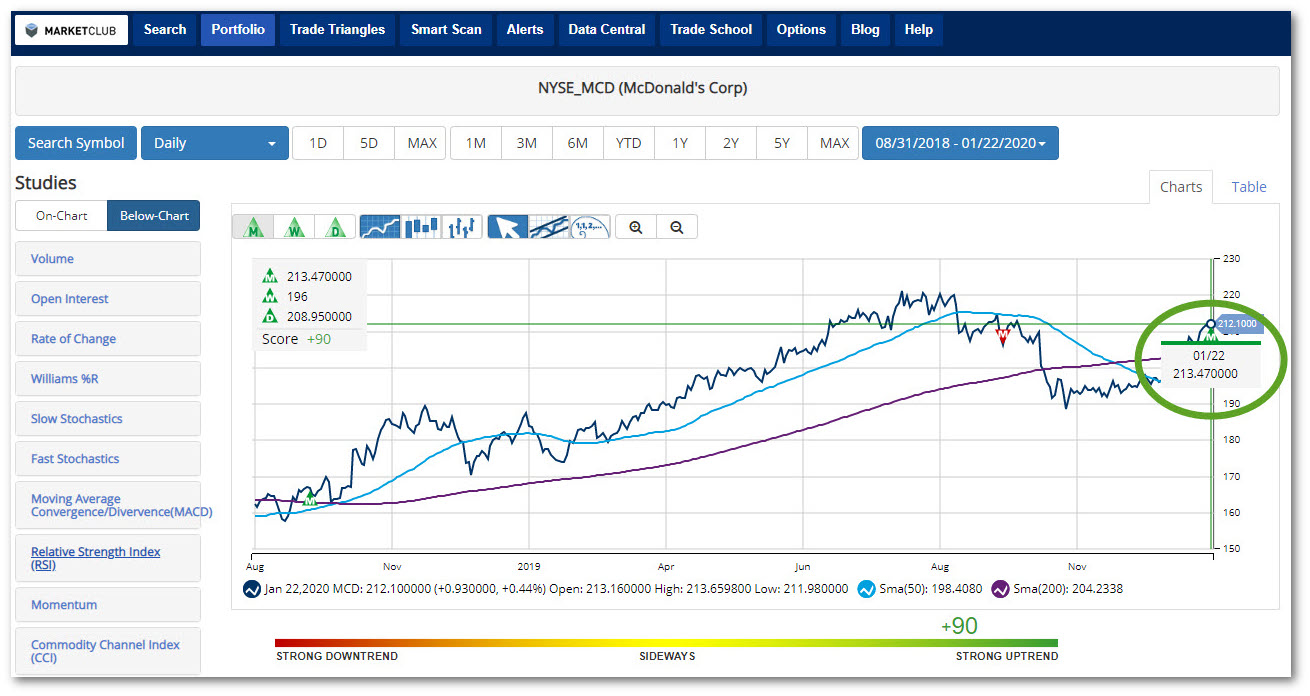This screenshot has width=1310, height=696.
Task: Switch to the Charts tab
Action: tap(1181, 187)
